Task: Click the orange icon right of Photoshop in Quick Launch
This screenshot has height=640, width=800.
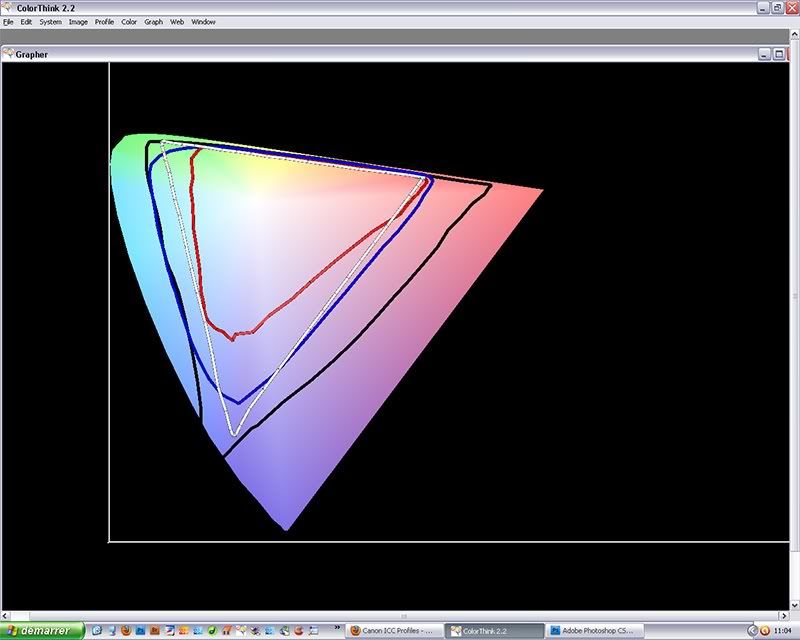Action: 155,631
